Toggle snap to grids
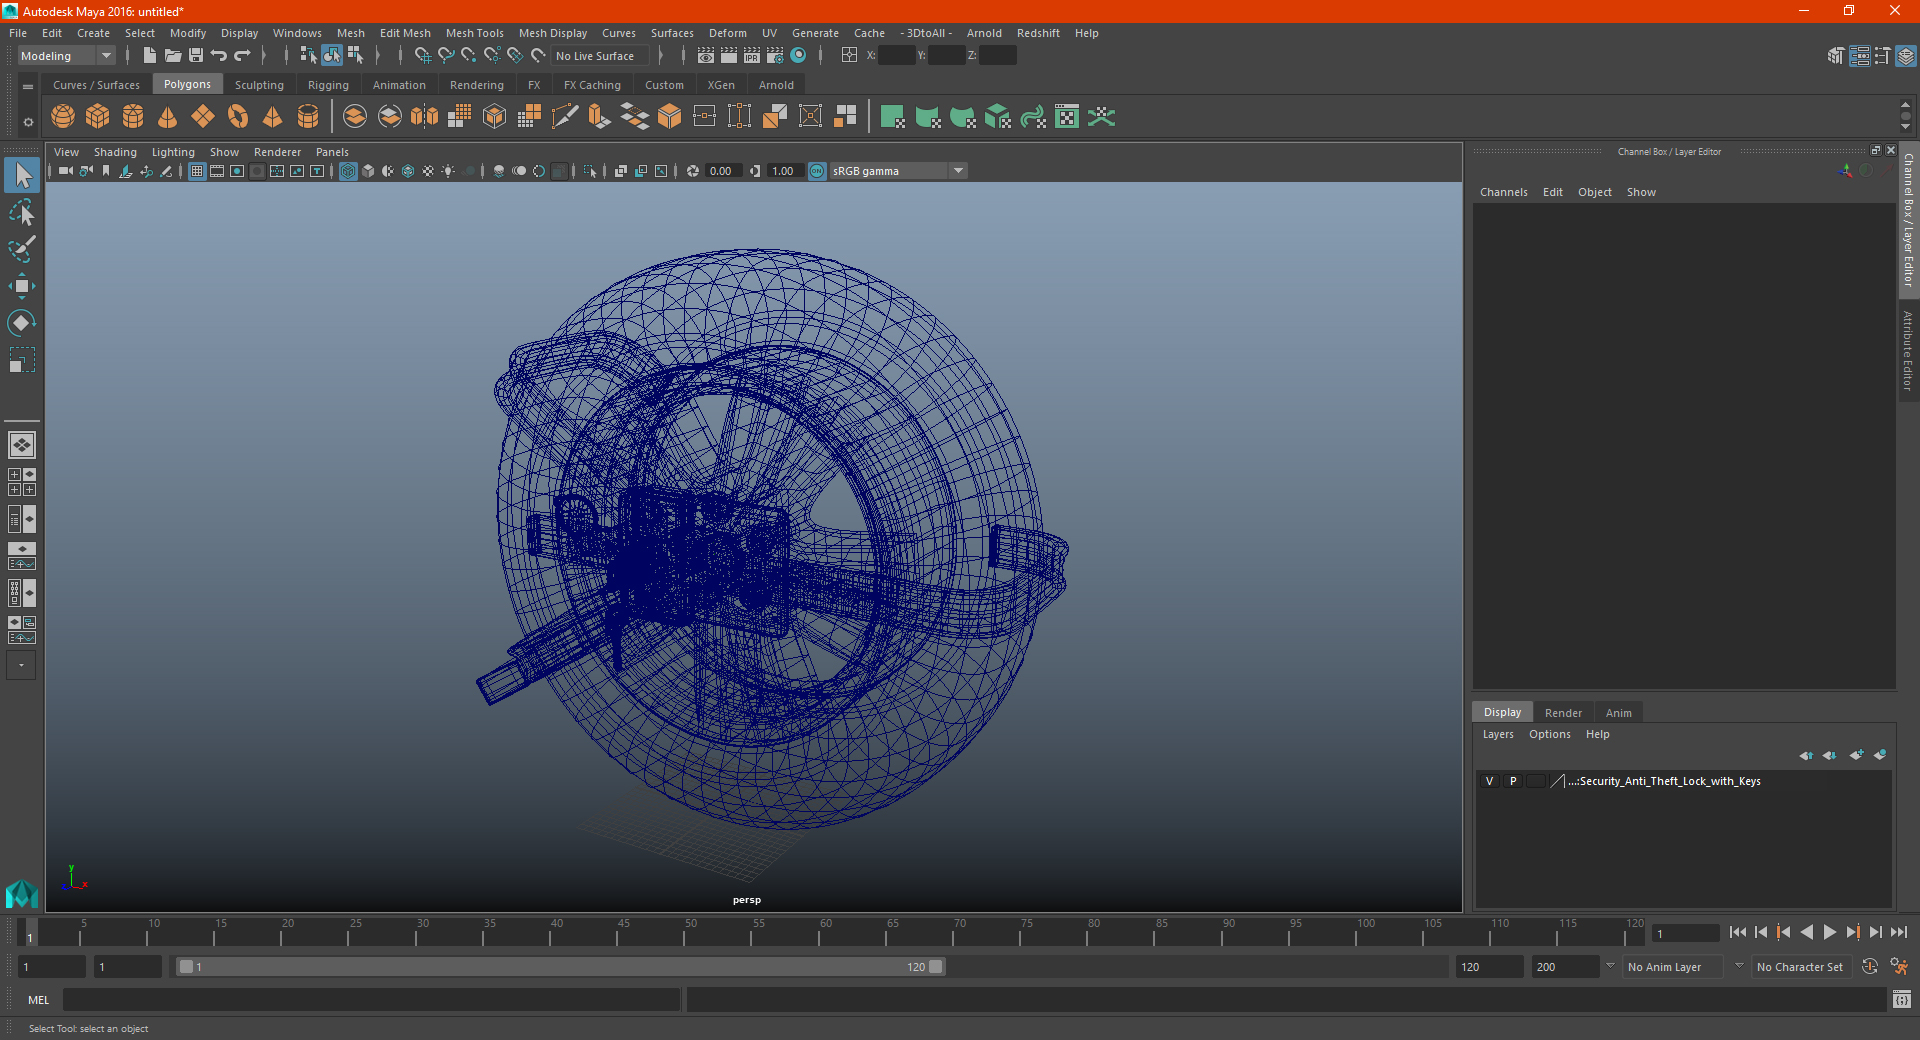This screenshot has height=1040, width=1920. tap(422, 56)
